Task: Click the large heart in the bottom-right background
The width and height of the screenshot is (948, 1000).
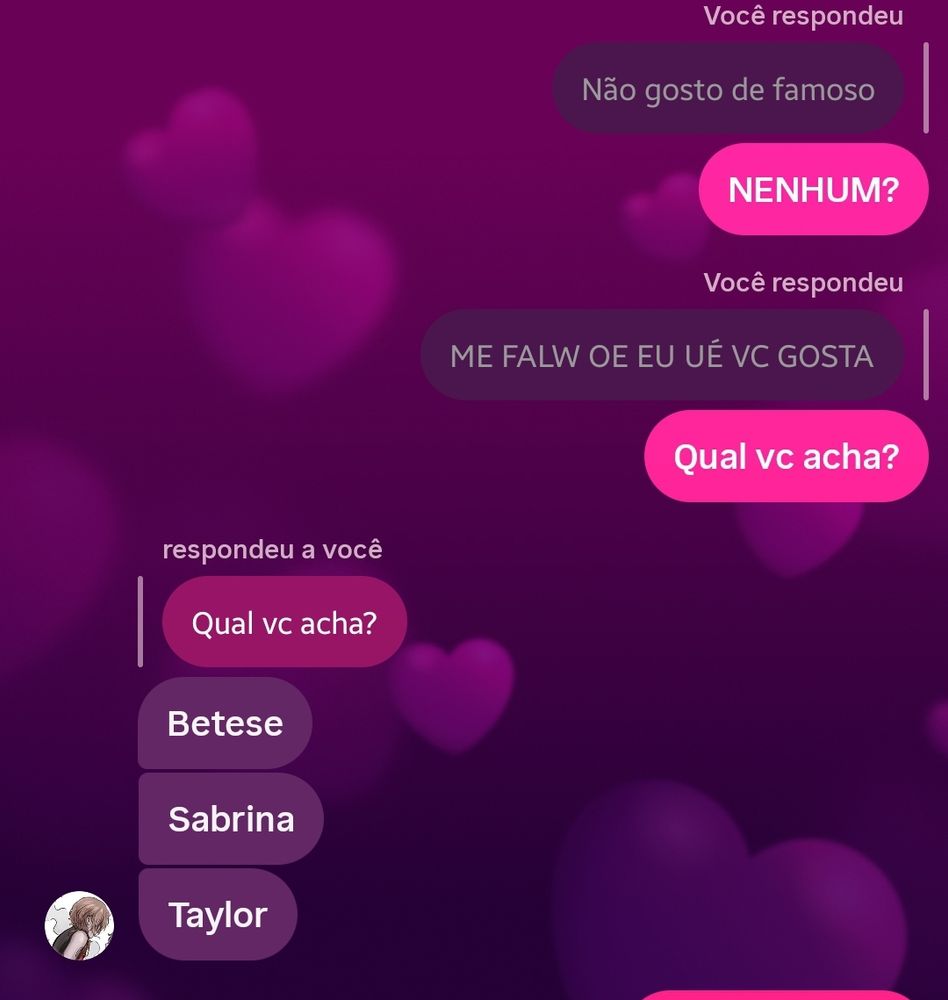Action: tap(730, 893)
